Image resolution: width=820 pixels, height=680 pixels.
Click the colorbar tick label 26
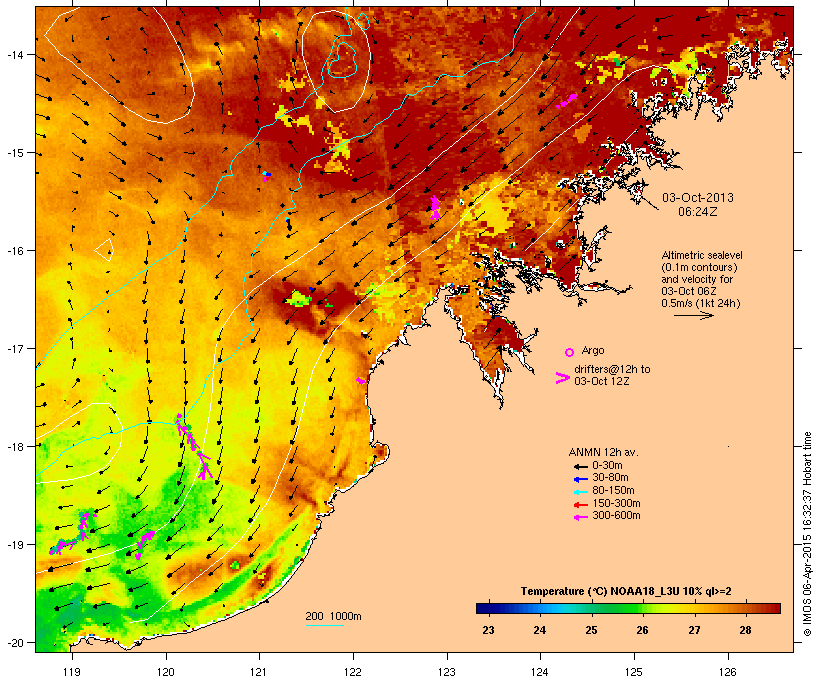tap(642, 630)
